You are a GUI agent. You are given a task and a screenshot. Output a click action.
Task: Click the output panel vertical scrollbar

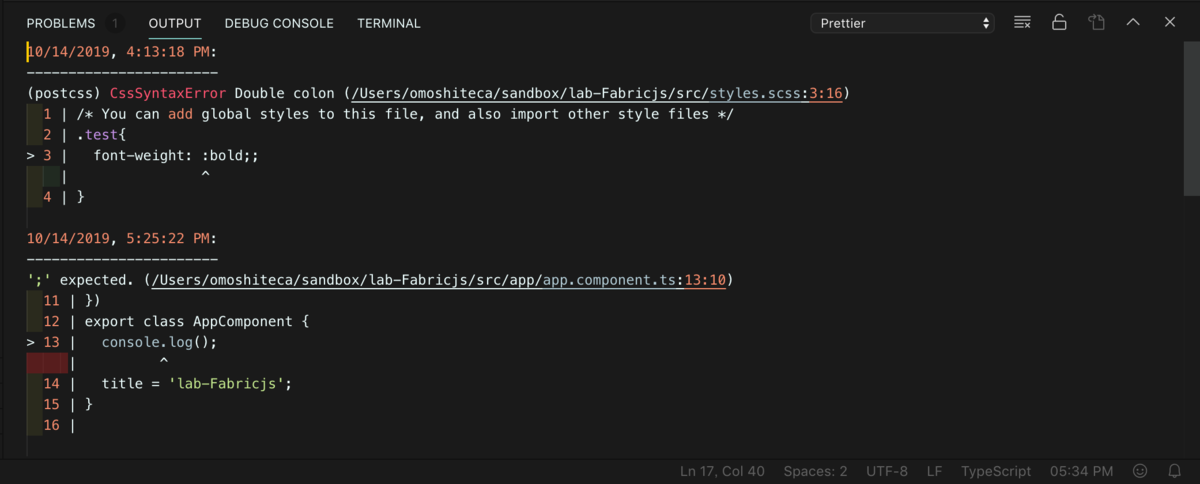tap(1192, 120)
